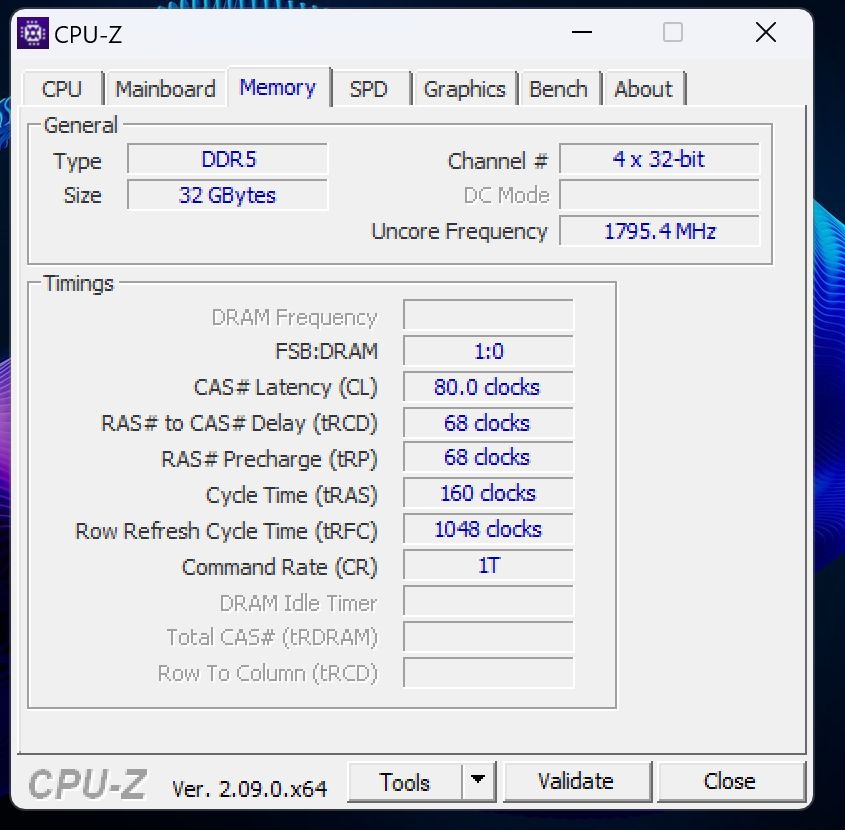The width and height of the screenshot is (845, 830).
Task: Open the Bench tab
Action: [x=559, y=89]
